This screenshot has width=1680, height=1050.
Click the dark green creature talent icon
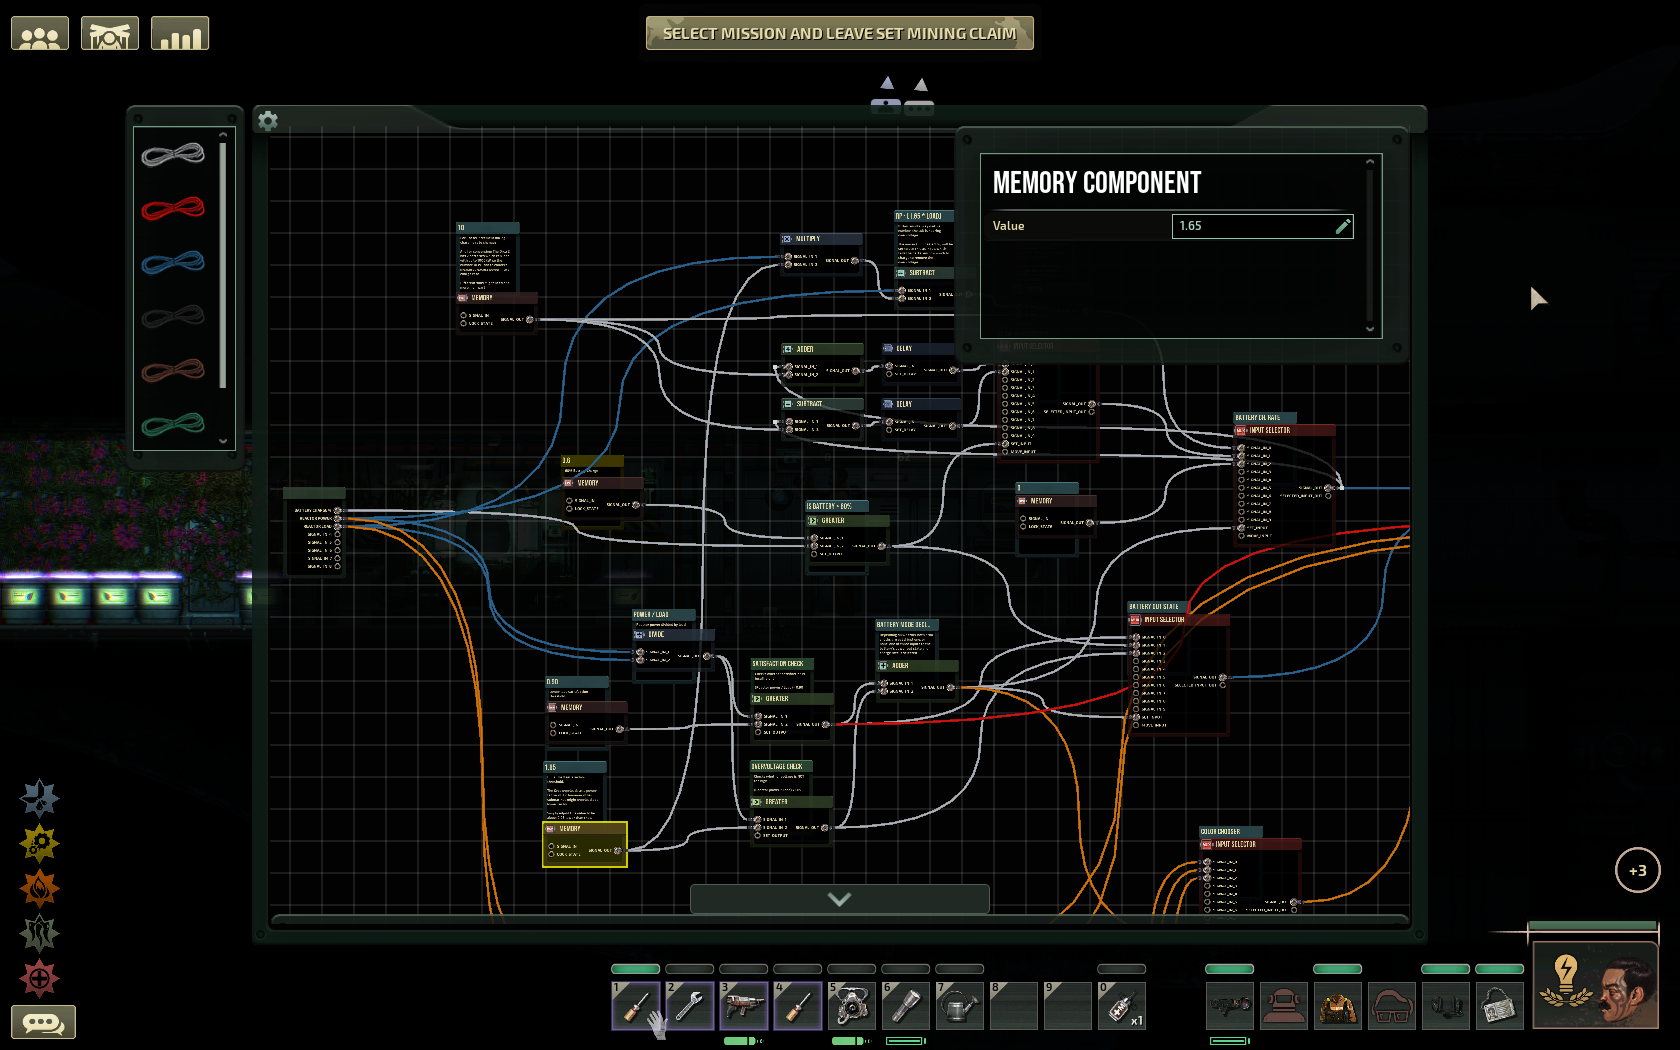[x=40, y=933]
